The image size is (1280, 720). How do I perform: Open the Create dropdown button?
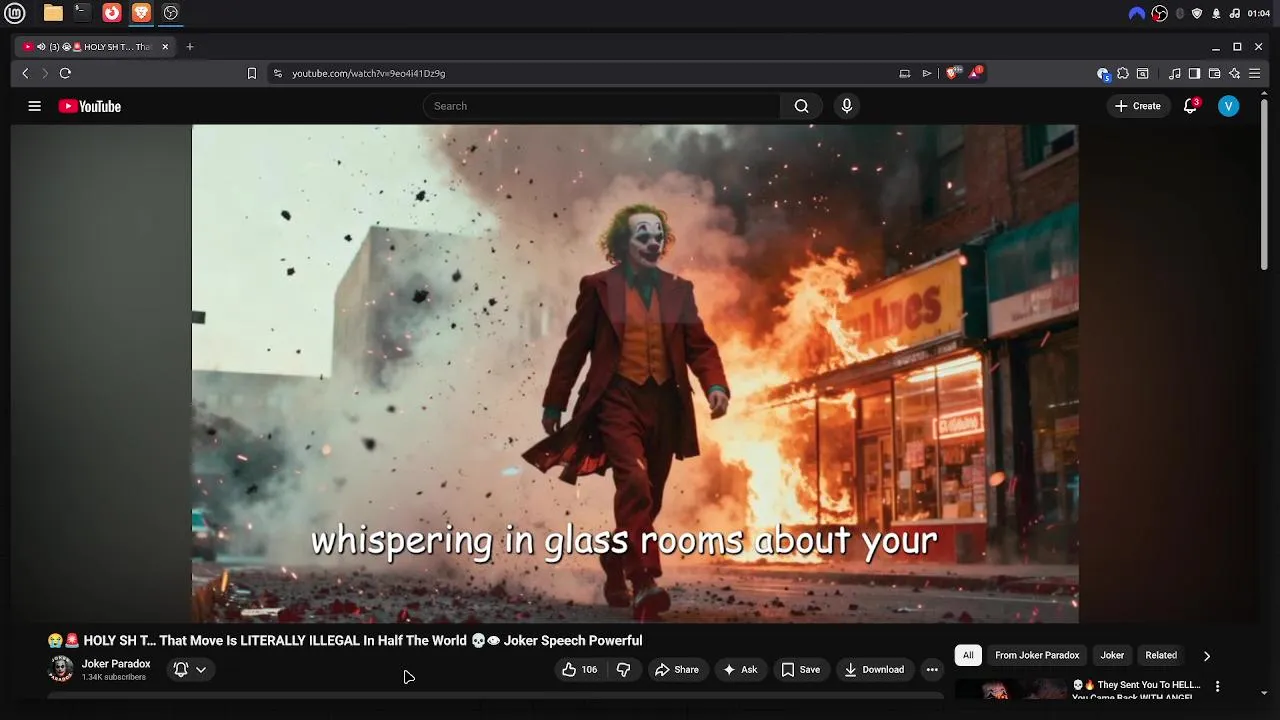tap(1138, 106)
